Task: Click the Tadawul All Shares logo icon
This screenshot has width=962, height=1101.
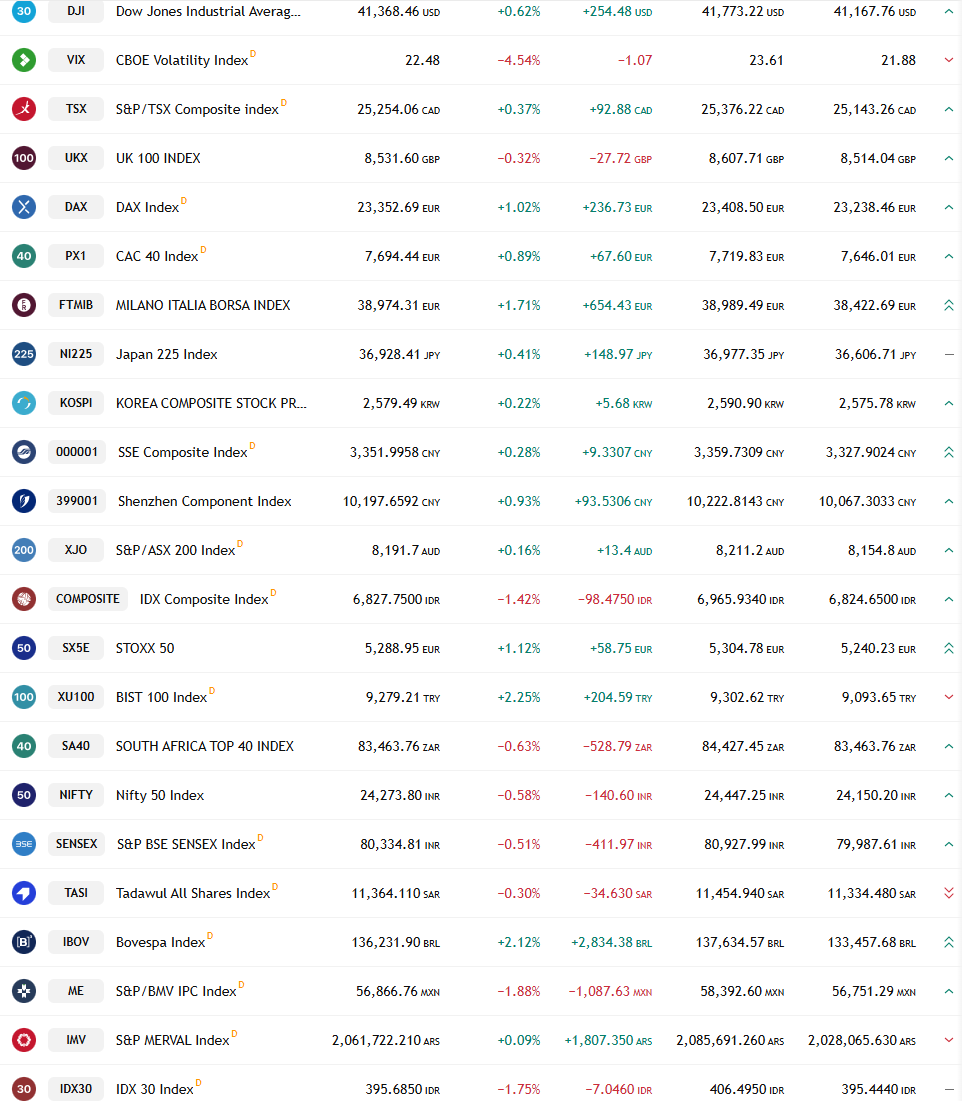Action: pyautogui.click(x=24, y=893)
